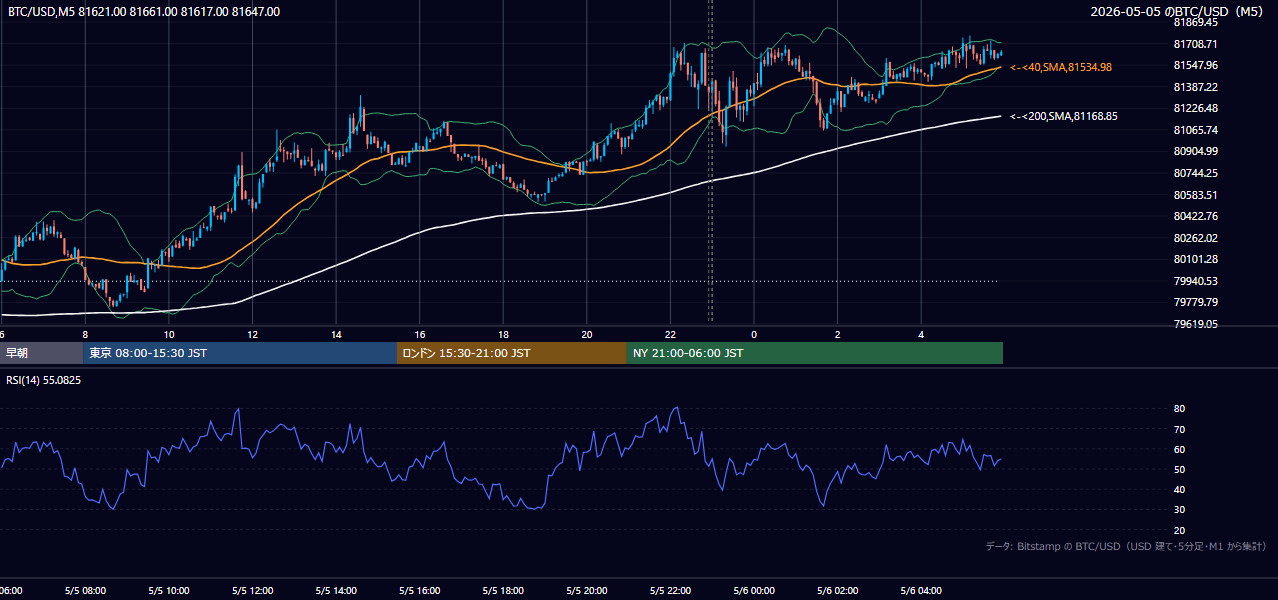This screenshot has height=600, width=1278.
Task: Click RSI scale level 80
Action: coord(1179,409)
